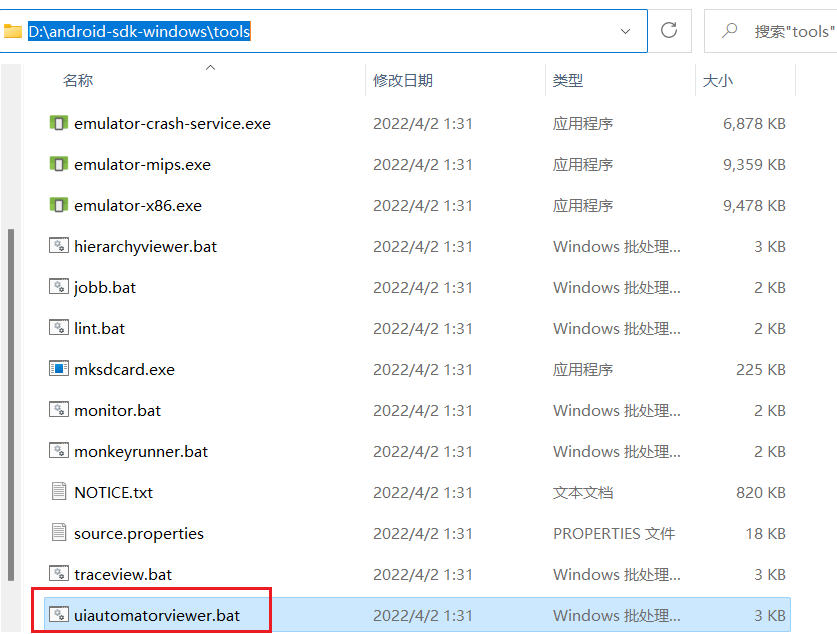The width and height of the screenshot is (837, 634).
Task: Click the search magnifier icon
Action: [730, 30]
